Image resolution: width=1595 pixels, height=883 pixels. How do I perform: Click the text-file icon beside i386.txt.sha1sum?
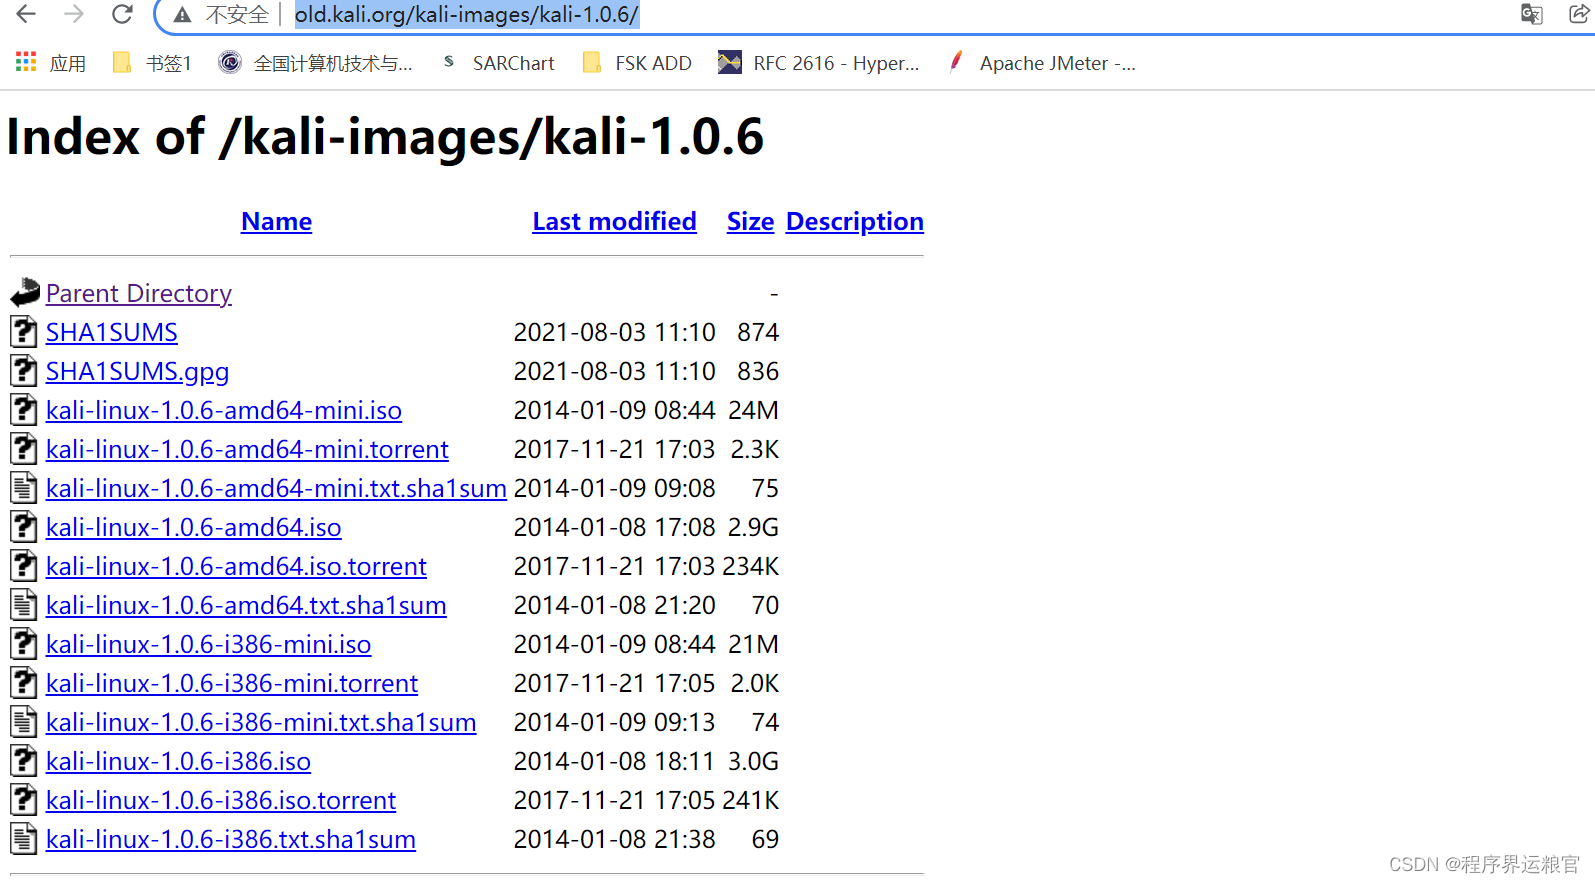click(24, 839)
